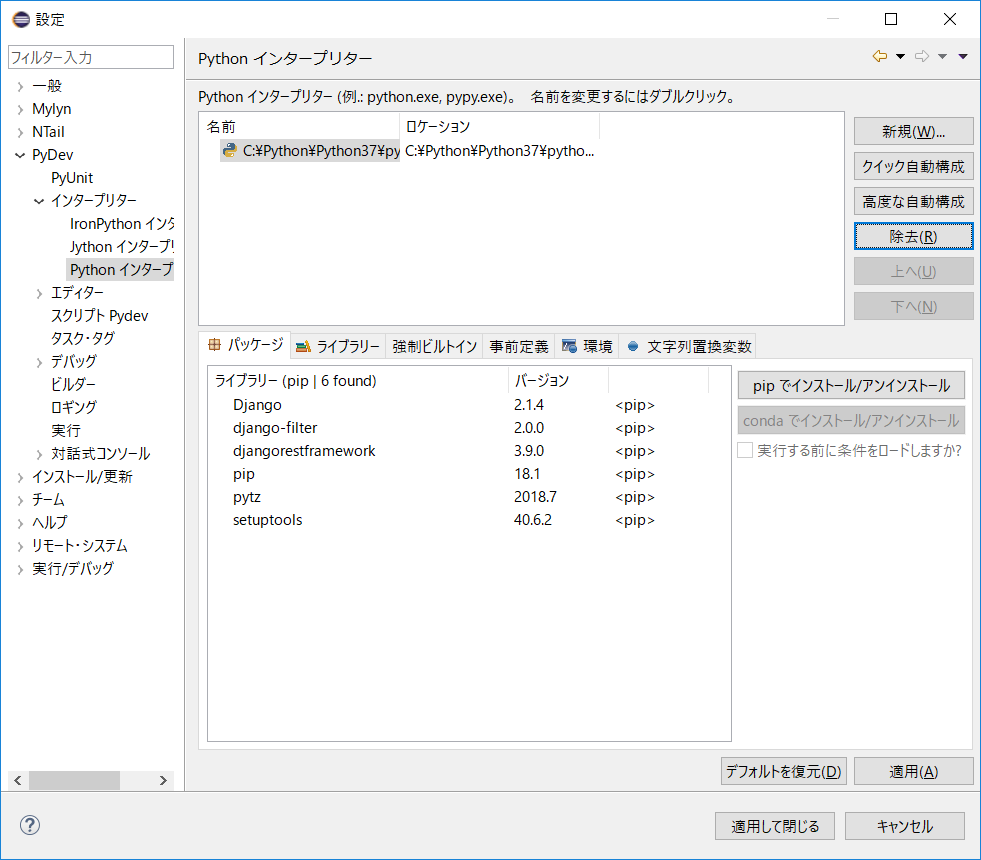
Task: Click the forward navigation arrow icon
Action: pos(922,56)
